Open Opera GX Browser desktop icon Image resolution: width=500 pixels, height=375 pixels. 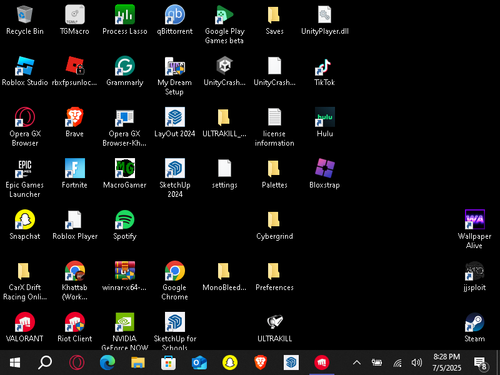tap(25, 117)
